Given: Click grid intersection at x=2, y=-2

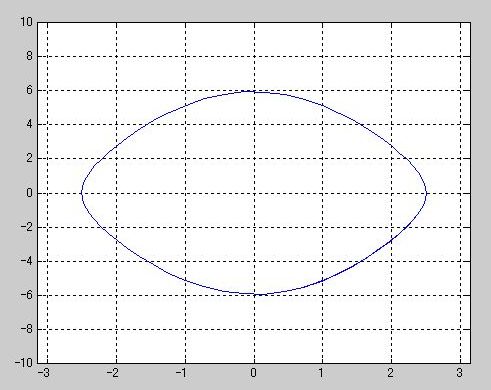Looking at the screenshot, I should [x=391, y=227].
